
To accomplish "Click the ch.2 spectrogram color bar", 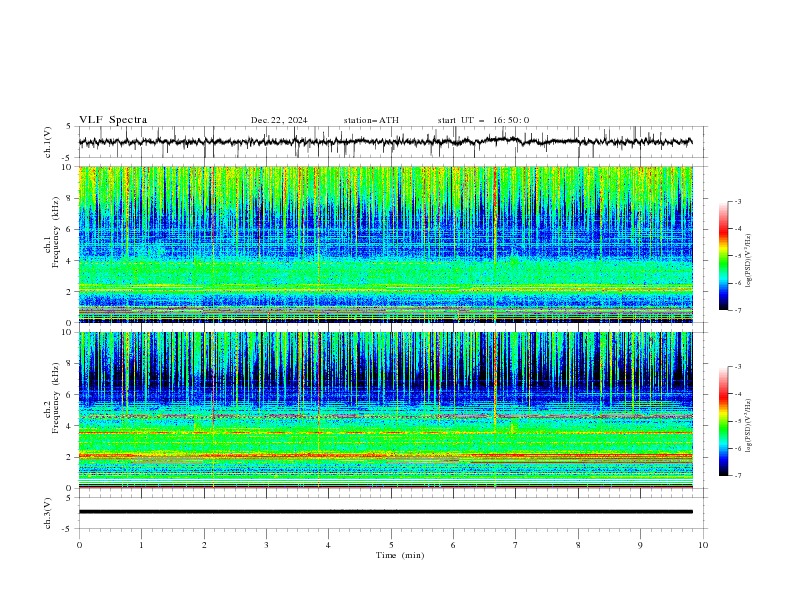I will (723, 421).
